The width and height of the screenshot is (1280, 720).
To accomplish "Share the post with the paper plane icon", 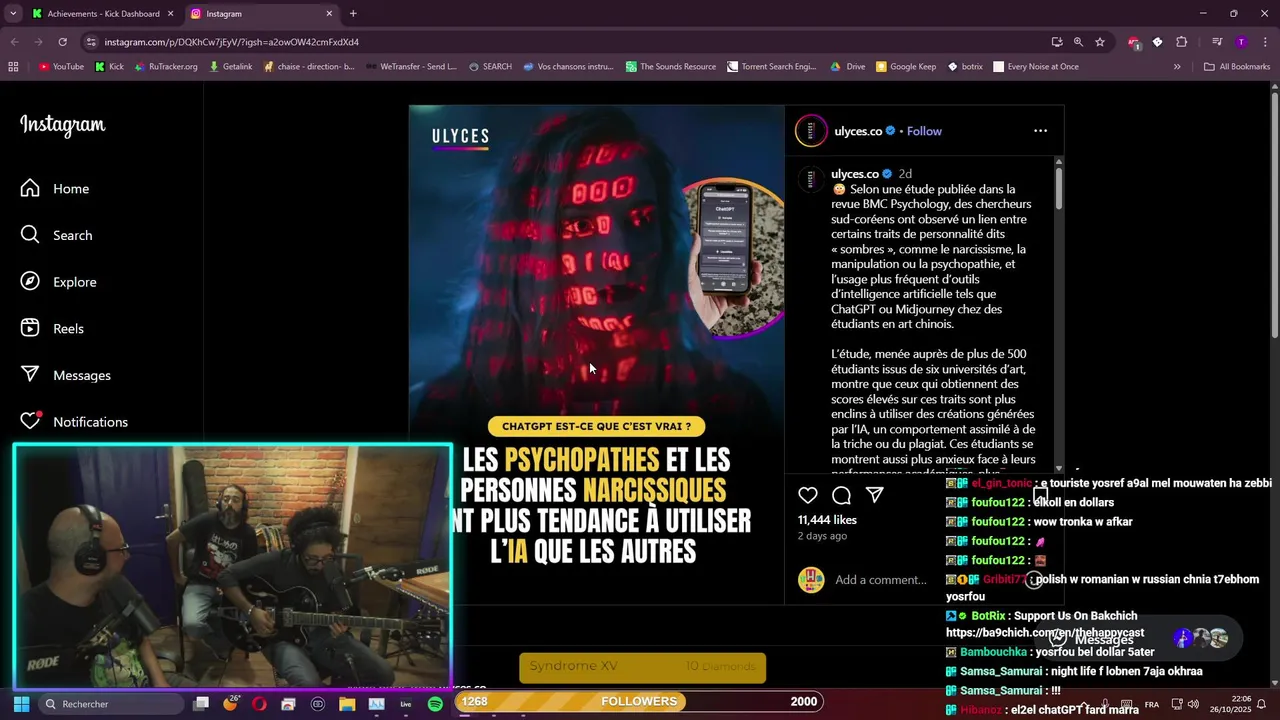I will click(x=874, y=495).
